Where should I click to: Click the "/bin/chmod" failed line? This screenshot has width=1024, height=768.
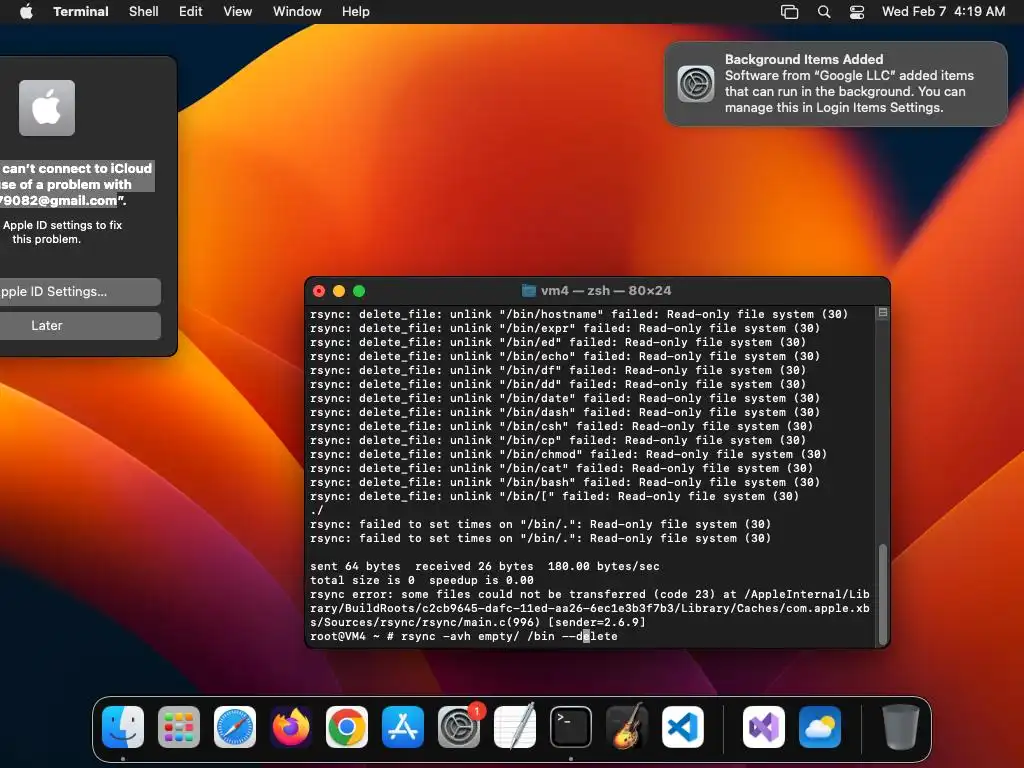568,454
